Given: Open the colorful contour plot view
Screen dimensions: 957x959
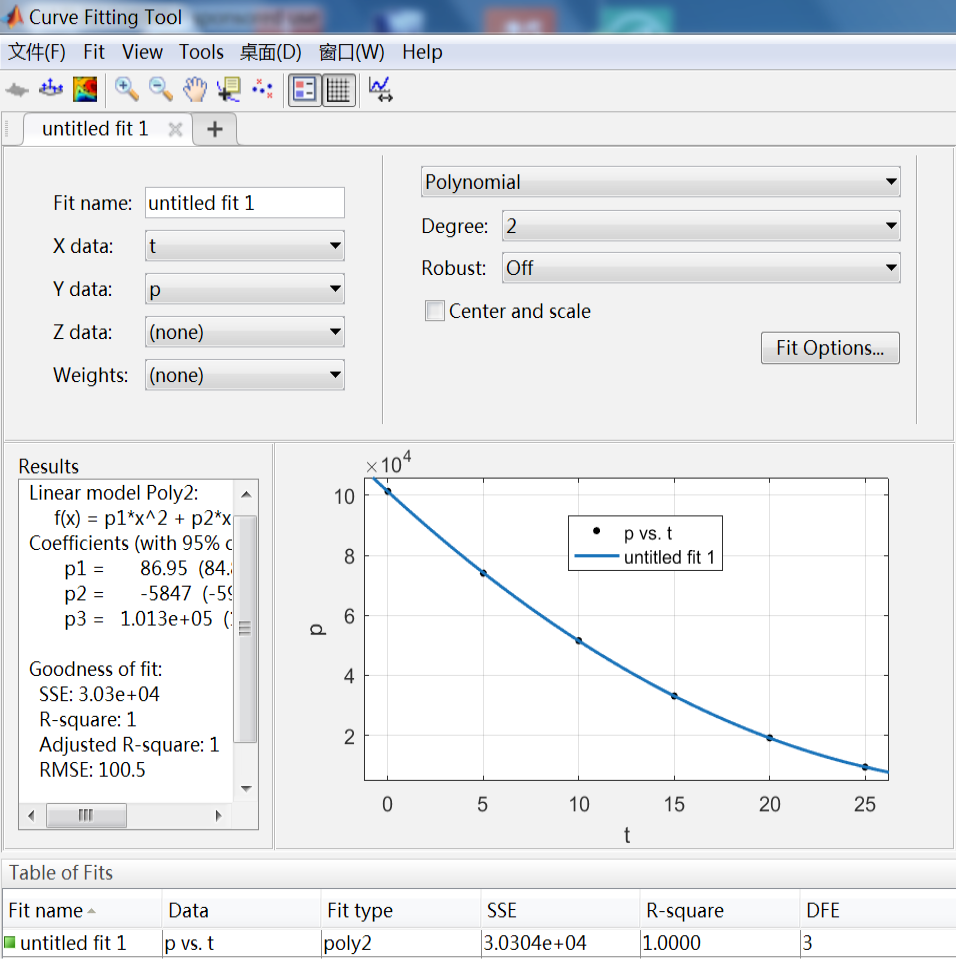Looking at the screenshot, I should point(85,89).
